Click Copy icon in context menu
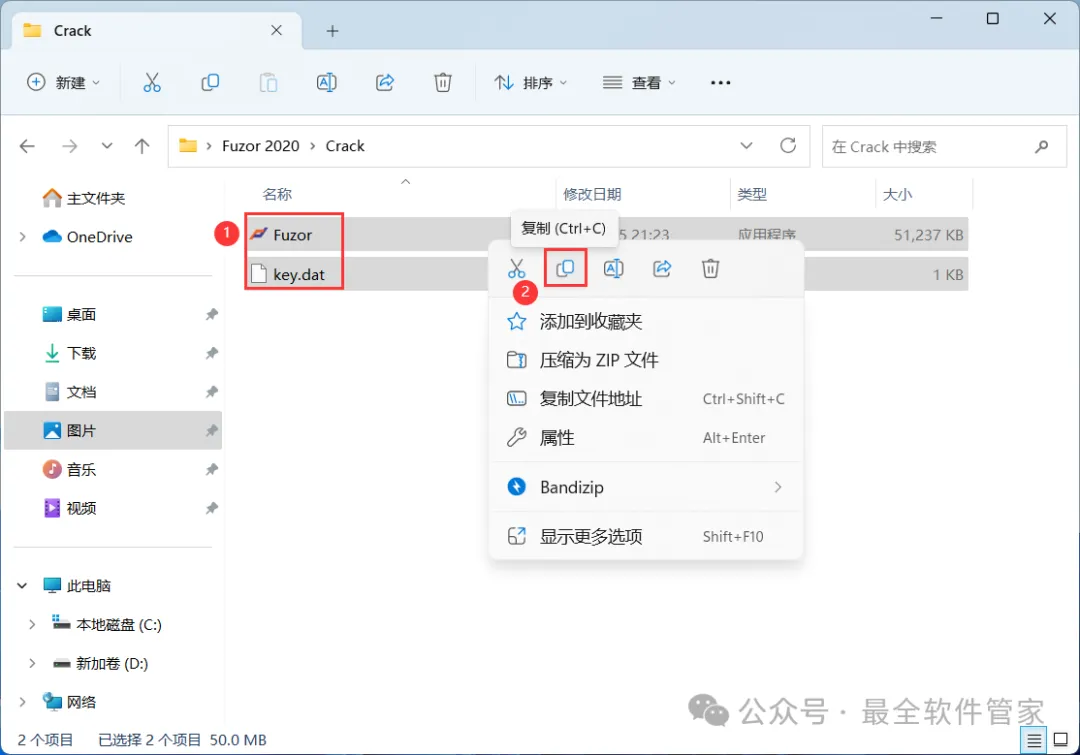 pos(565,268)
